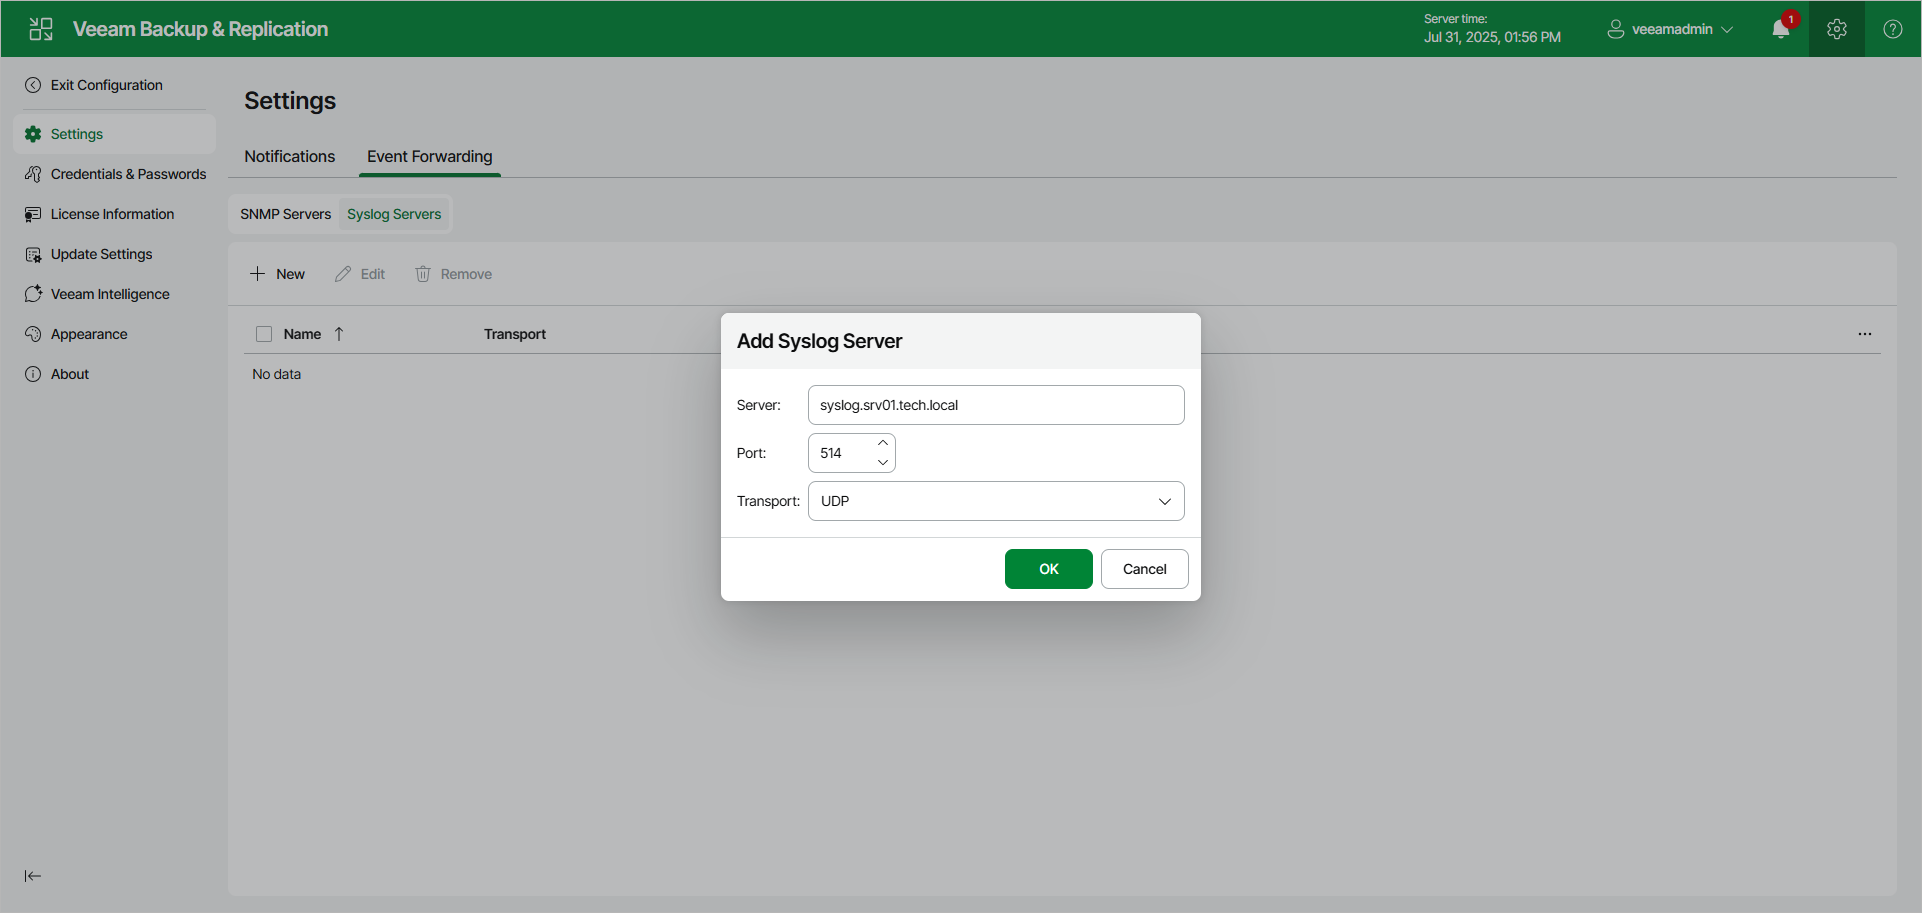
Task: Sort by Name column arrow
Action: [x=339, y=334]
